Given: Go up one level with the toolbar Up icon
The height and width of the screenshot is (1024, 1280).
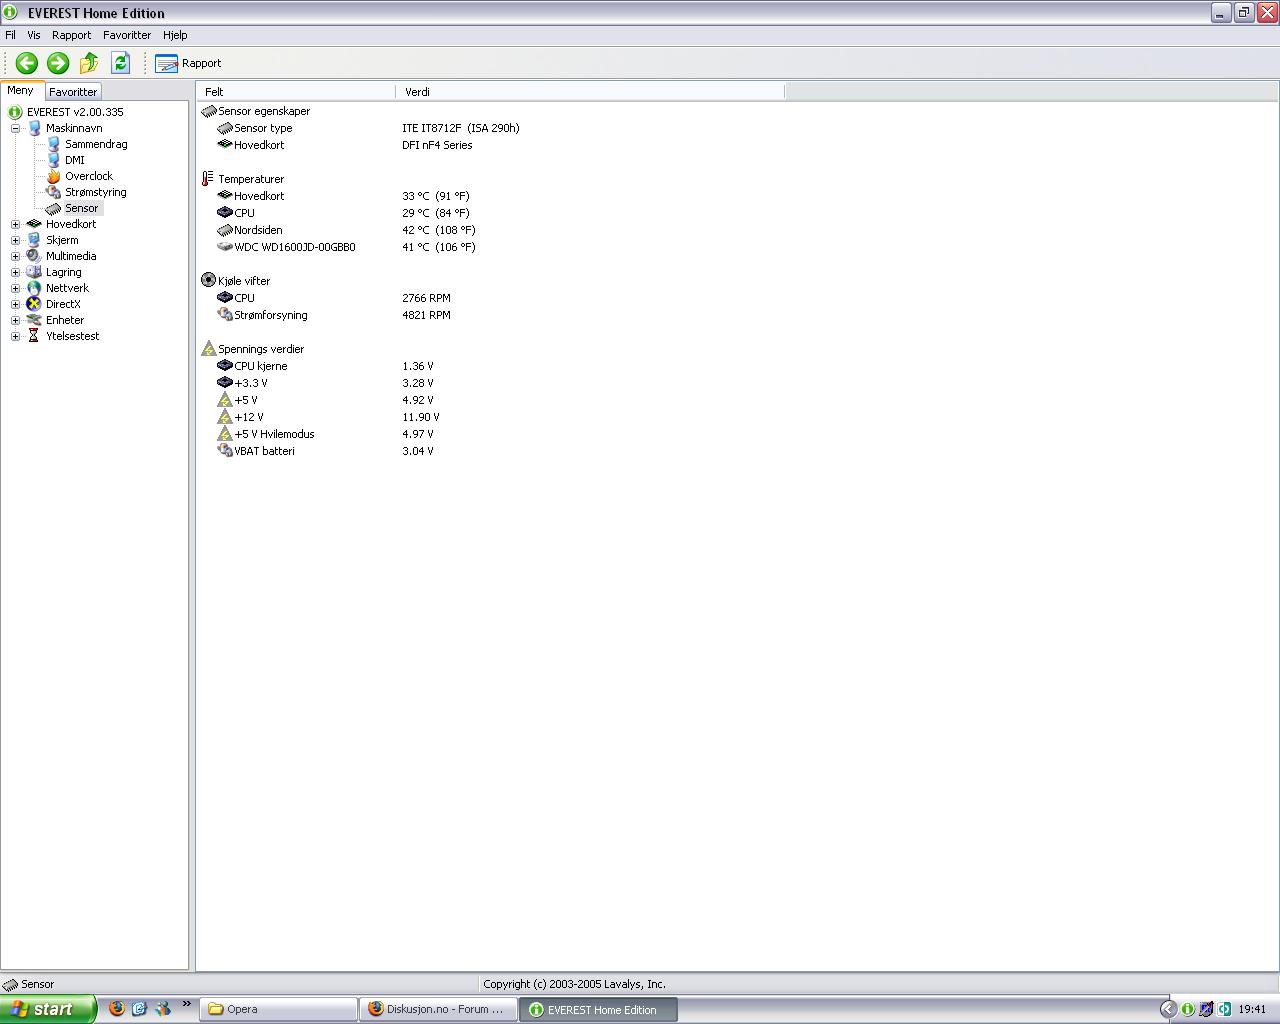Looking at the screenshot, I should click(89, 63).
